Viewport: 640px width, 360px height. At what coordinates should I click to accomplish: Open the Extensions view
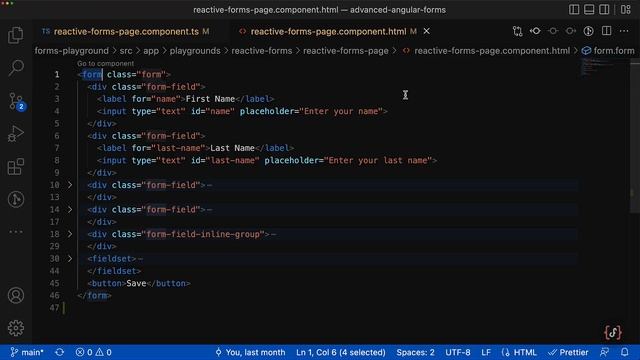[x=16, y=167]
